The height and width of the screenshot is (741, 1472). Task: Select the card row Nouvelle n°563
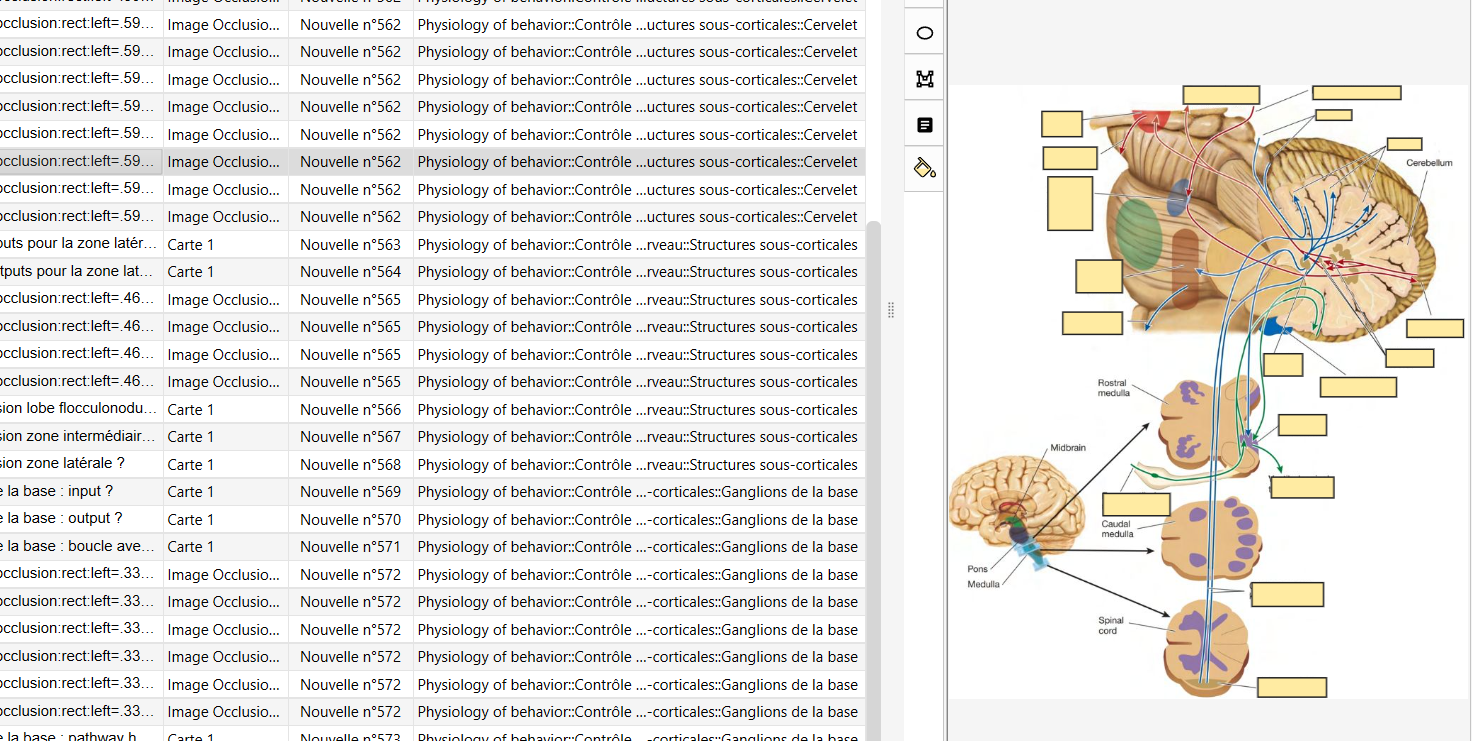click(350, 244)
